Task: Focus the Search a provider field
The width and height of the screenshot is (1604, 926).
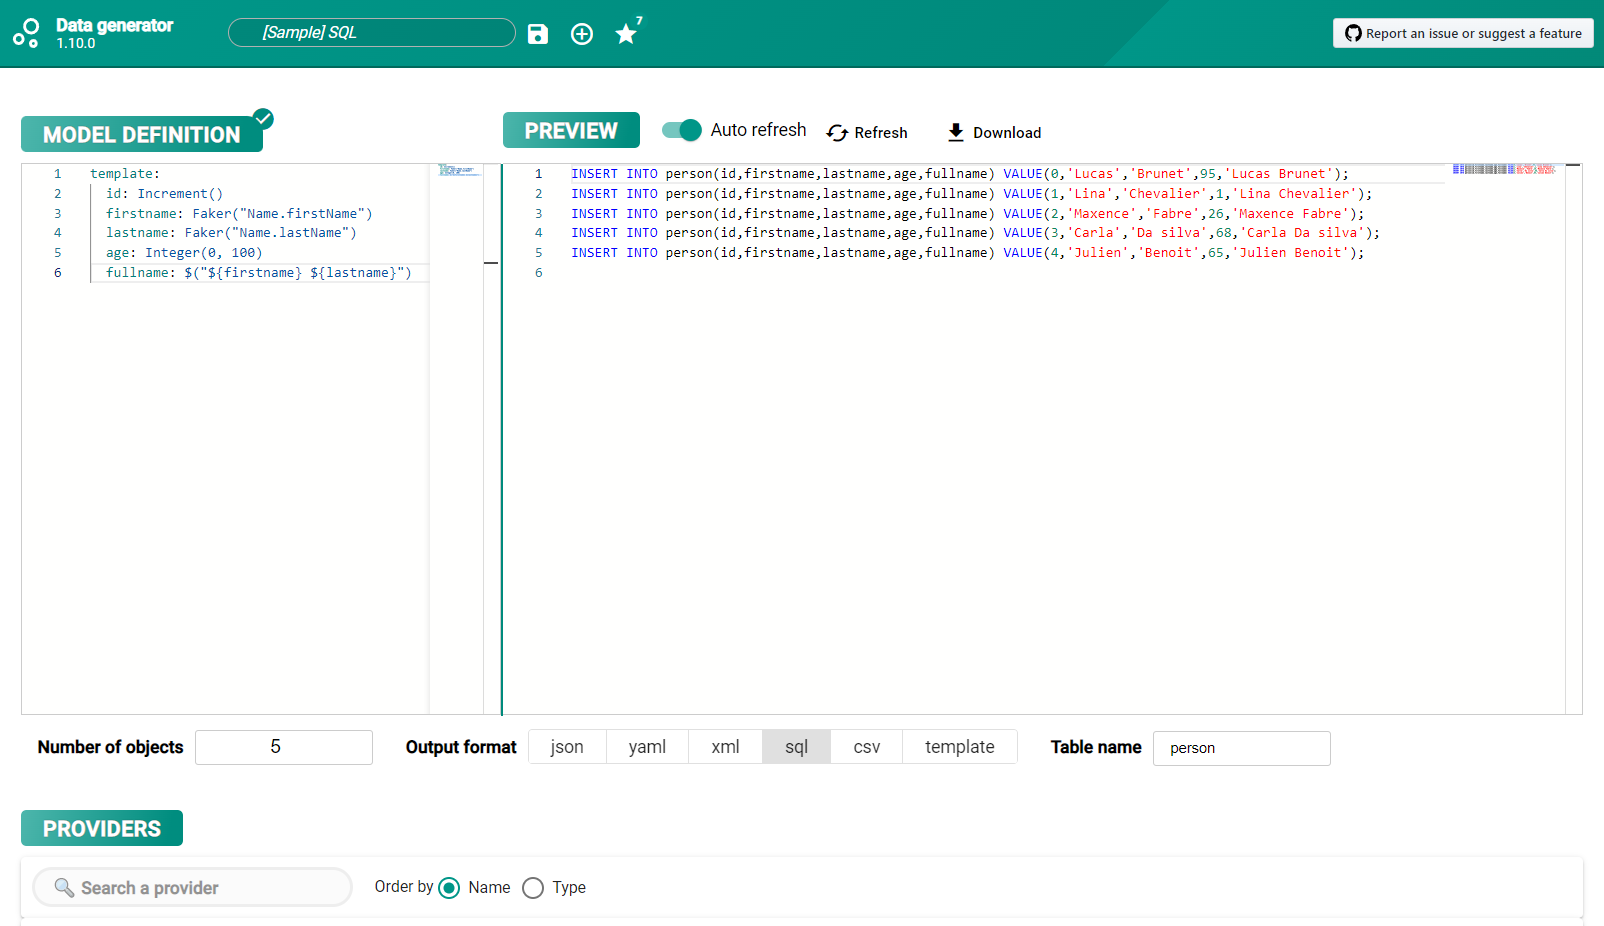Action: pos(192,887)
